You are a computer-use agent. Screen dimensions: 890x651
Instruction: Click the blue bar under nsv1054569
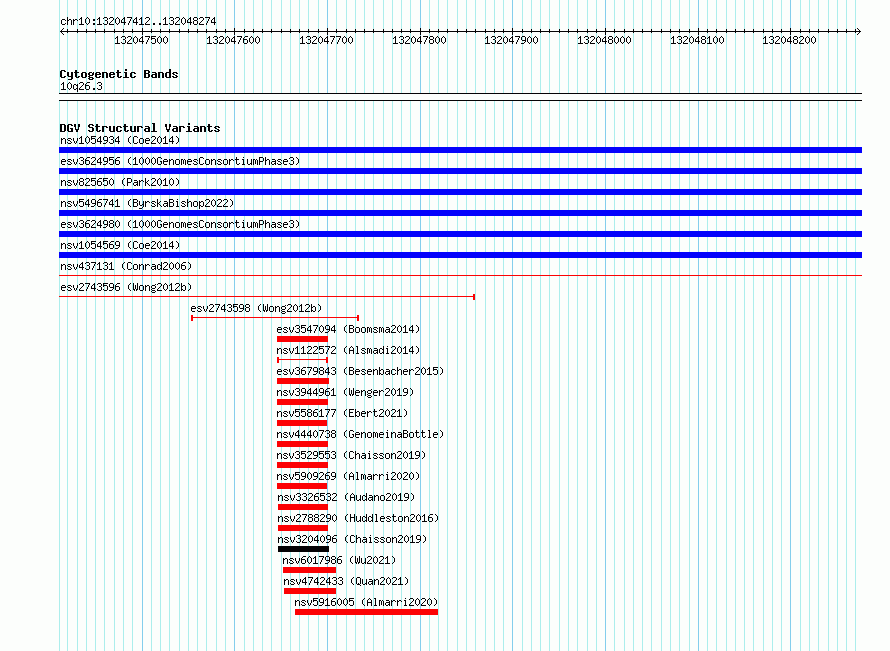pyautogui.click(x=460, y=255)
